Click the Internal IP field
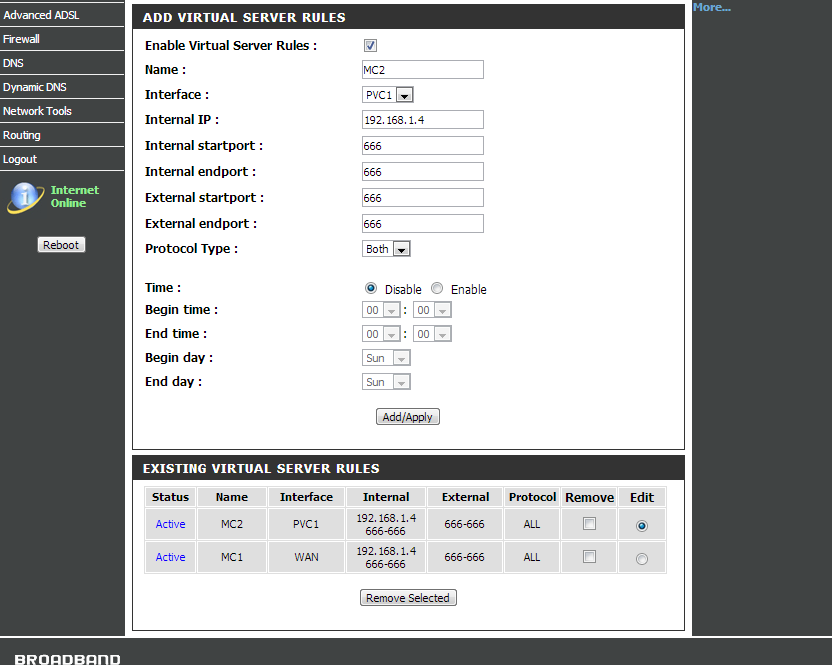832x665 pixels. 423,119
